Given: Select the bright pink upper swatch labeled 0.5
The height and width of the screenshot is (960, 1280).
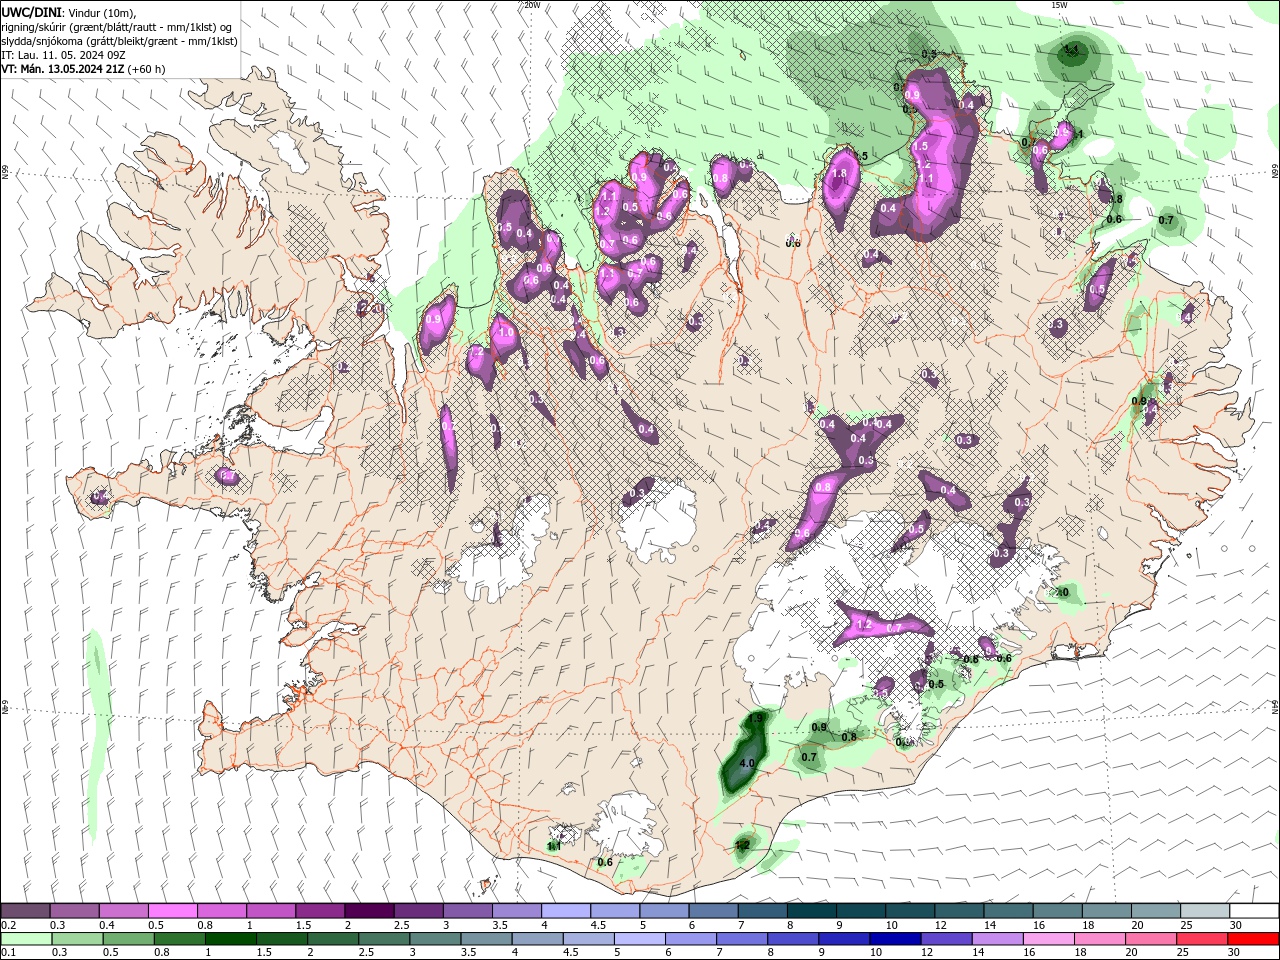Looking at the screenshot, I should point(172,911).
